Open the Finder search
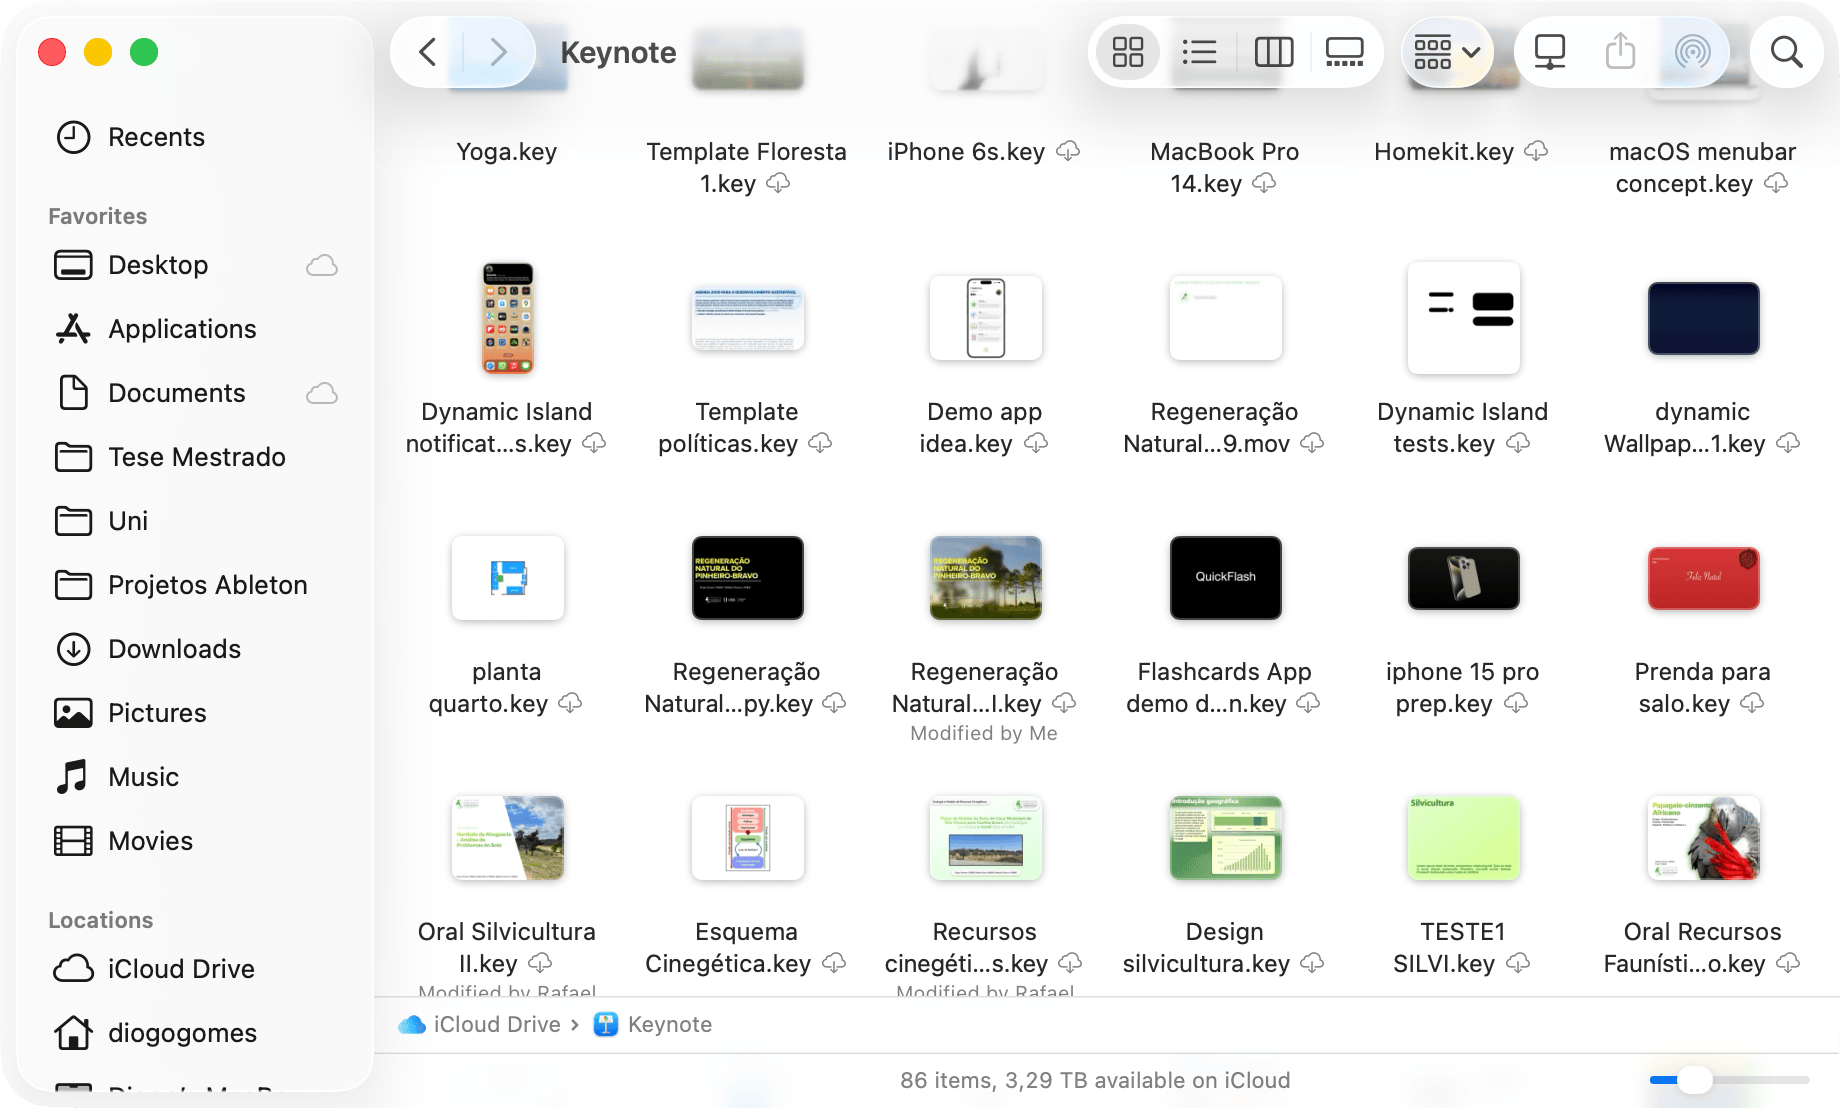The height and width of the screenshot is (1108, 1840). (x=1786, y=52)
